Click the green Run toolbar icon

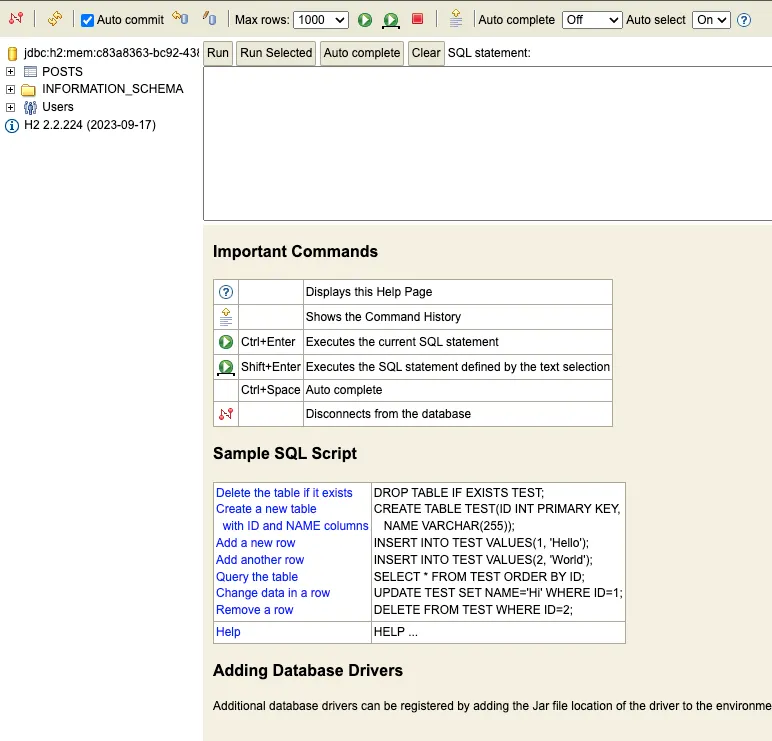coord(365,20)
